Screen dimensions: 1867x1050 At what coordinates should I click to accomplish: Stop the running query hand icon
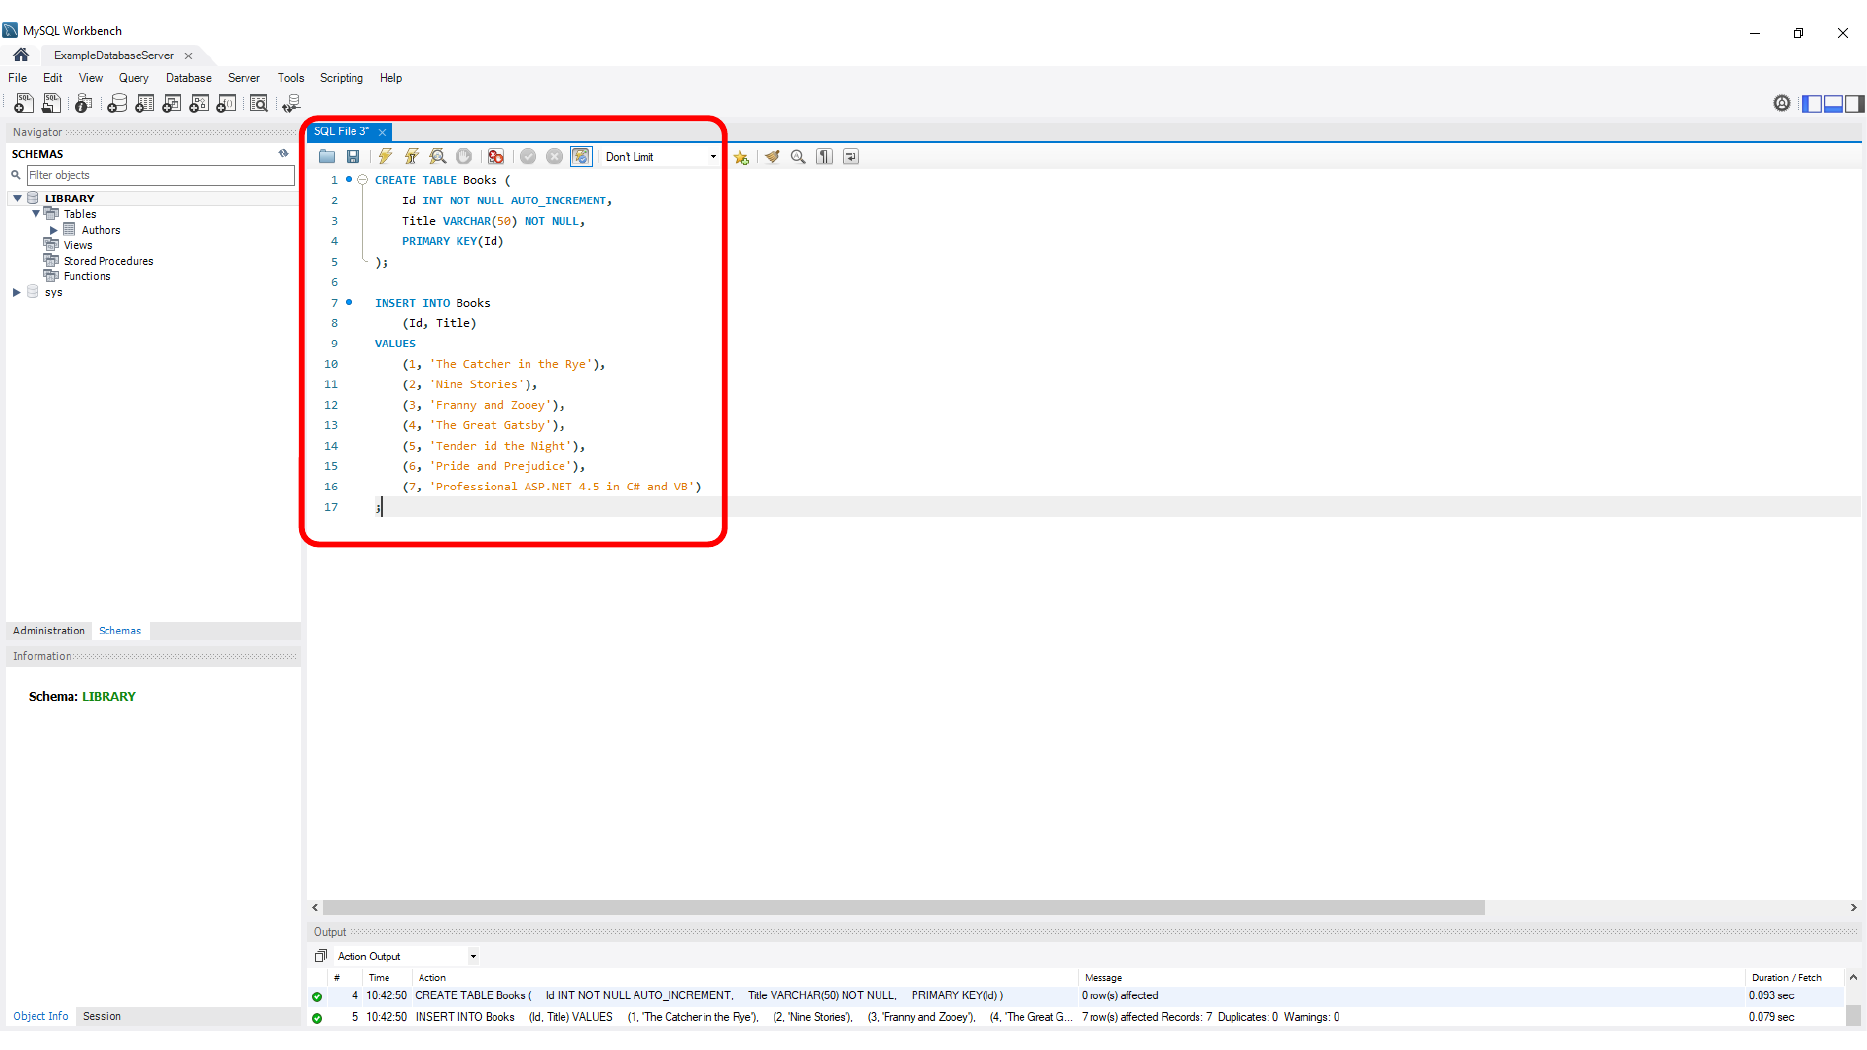[464, 157]
